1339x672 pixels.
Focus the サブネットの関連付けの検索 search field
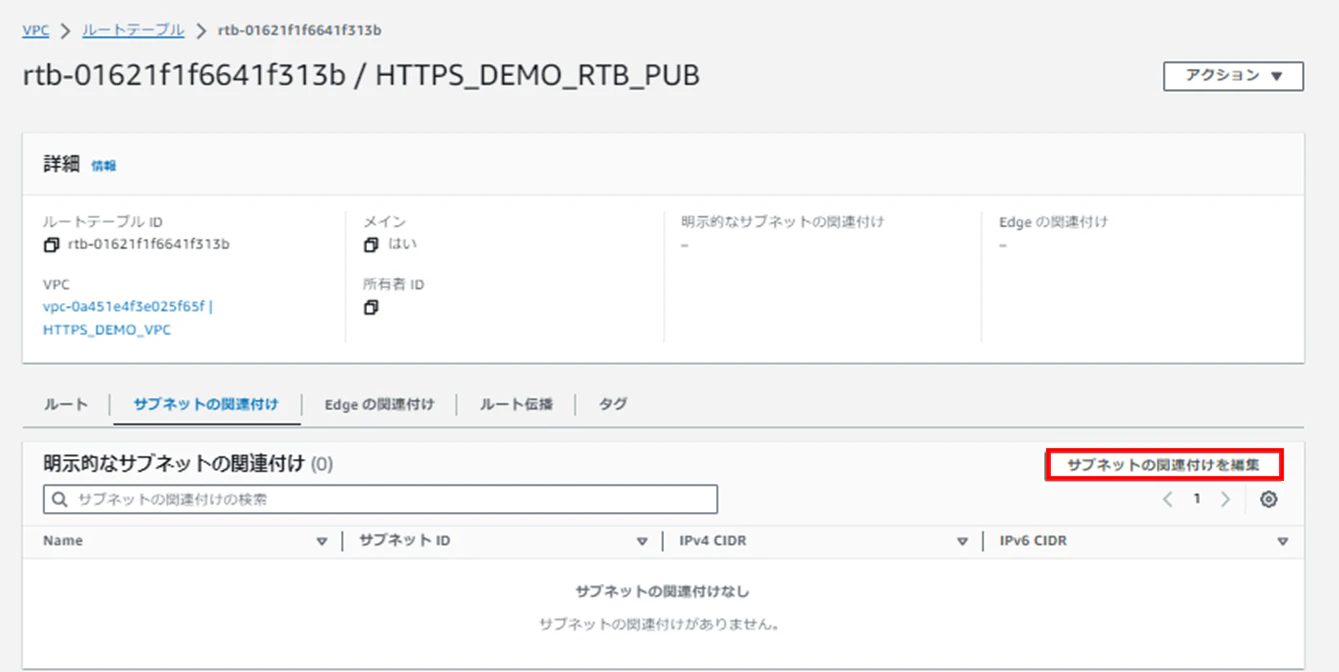380,499
